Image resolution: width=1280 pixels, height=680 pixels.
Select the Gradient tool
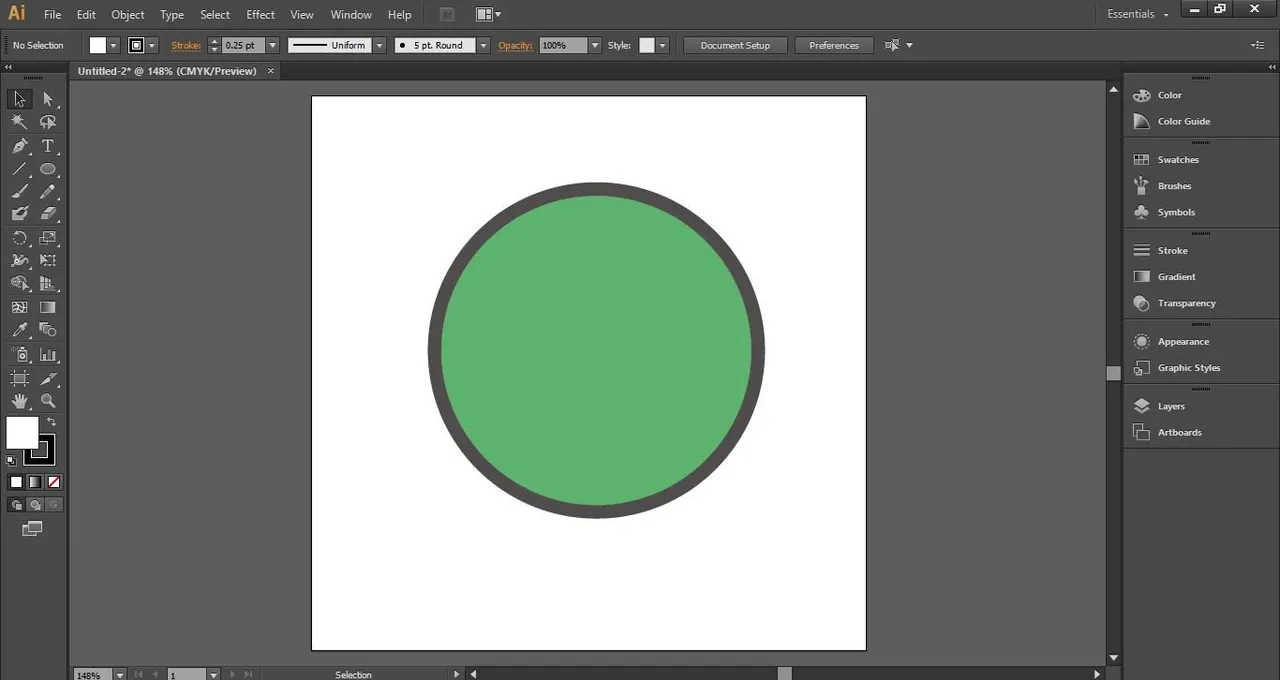pos(48,308)
